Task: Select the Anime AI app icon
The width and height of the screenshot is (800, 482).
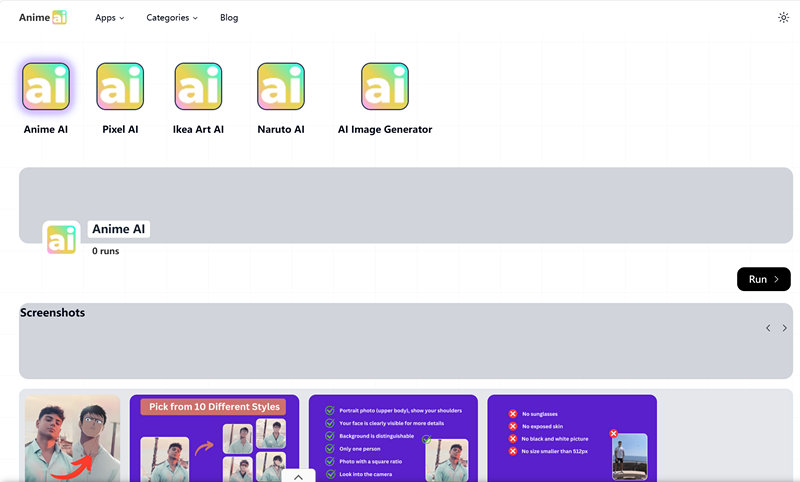Action: (x=46, y=86)
